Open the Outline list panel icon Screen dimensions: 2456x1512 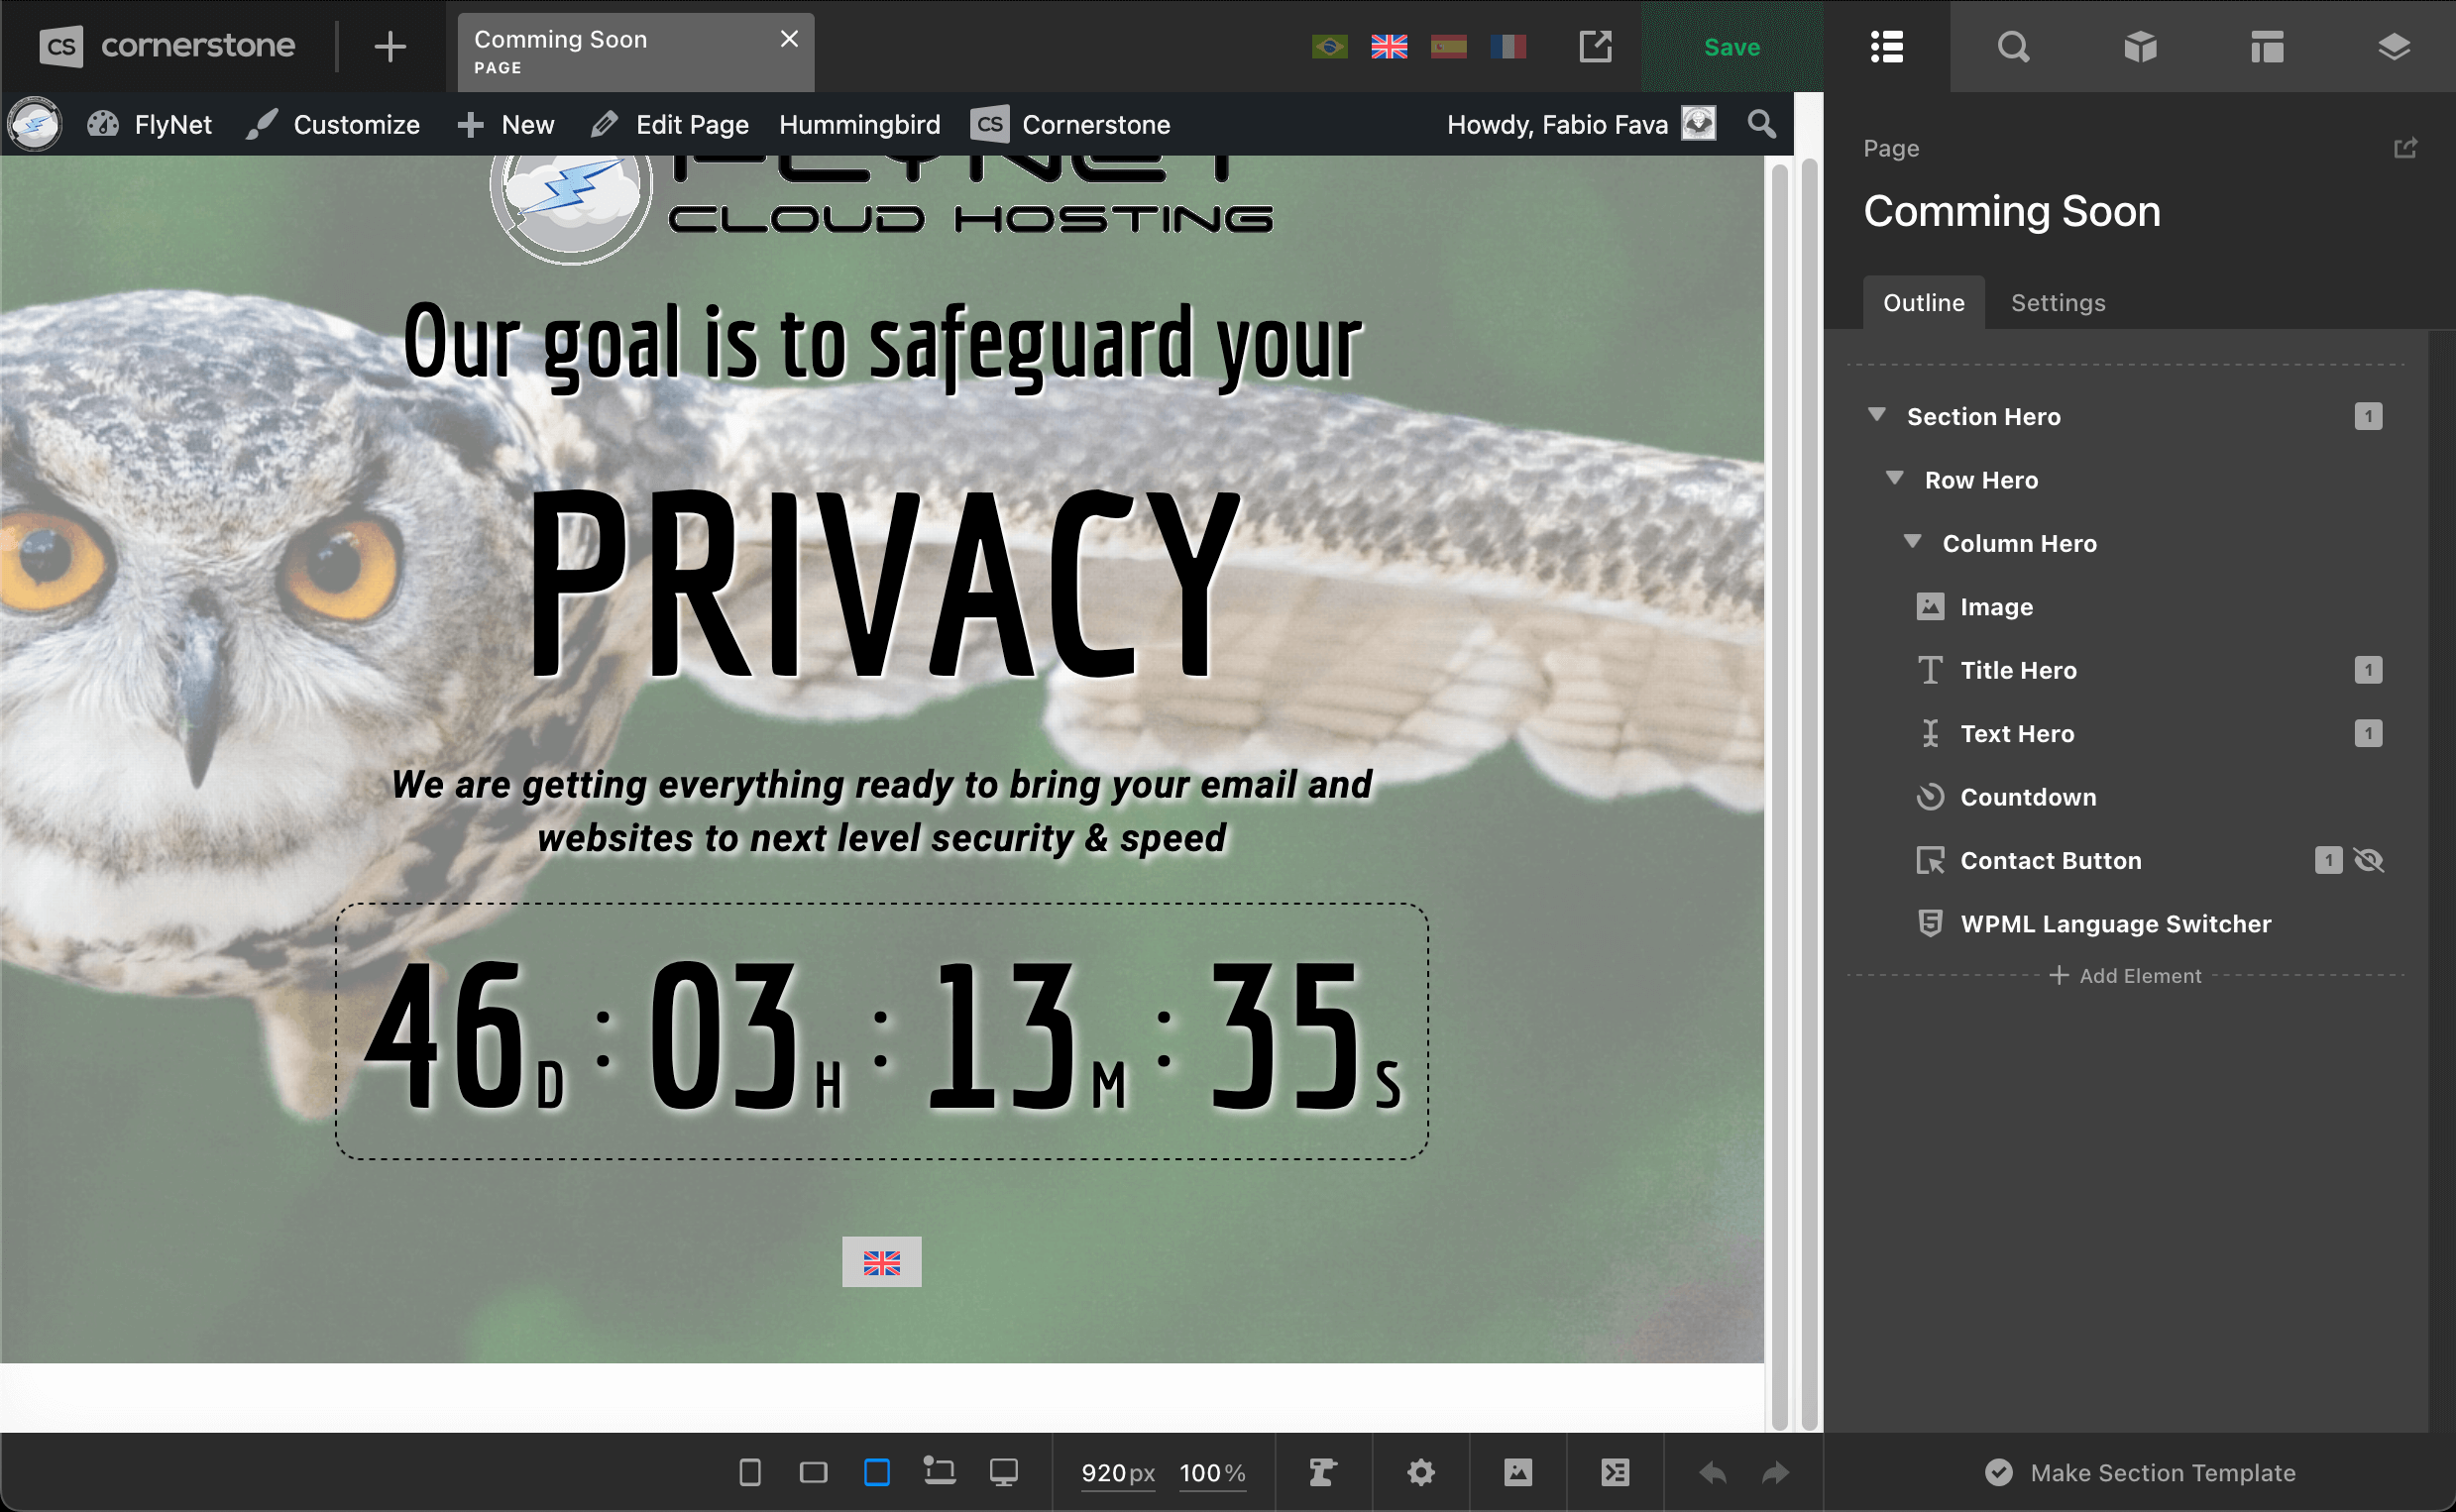pyautogui.click(x=1887, y=46)
